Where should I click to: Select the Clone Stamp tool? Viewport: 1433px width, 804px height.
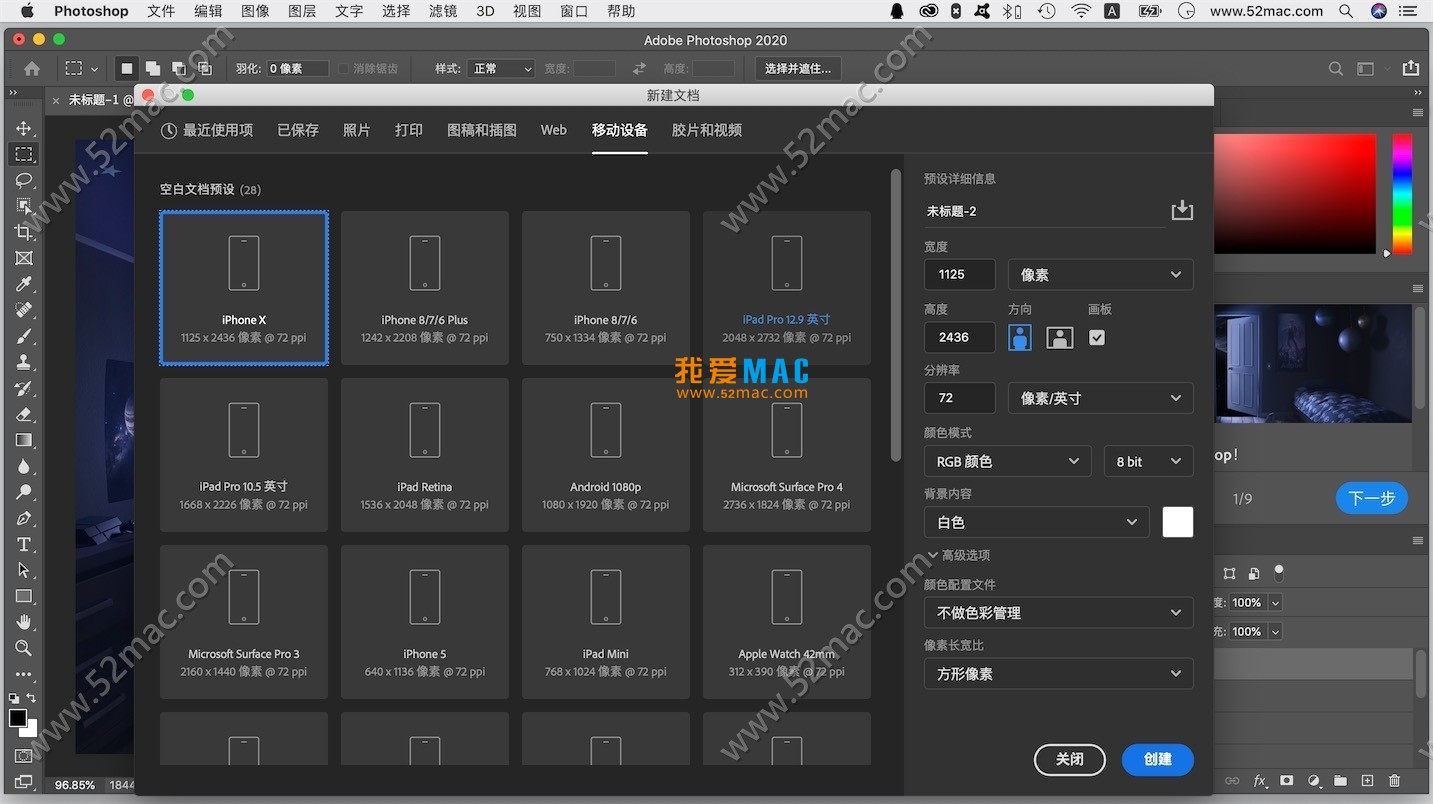pyautogui.click(x=24, y=362)
